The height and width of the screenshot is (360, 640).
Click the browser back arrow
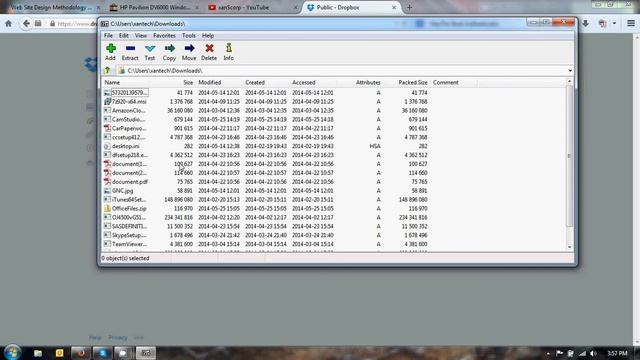(x=26, y=24)
